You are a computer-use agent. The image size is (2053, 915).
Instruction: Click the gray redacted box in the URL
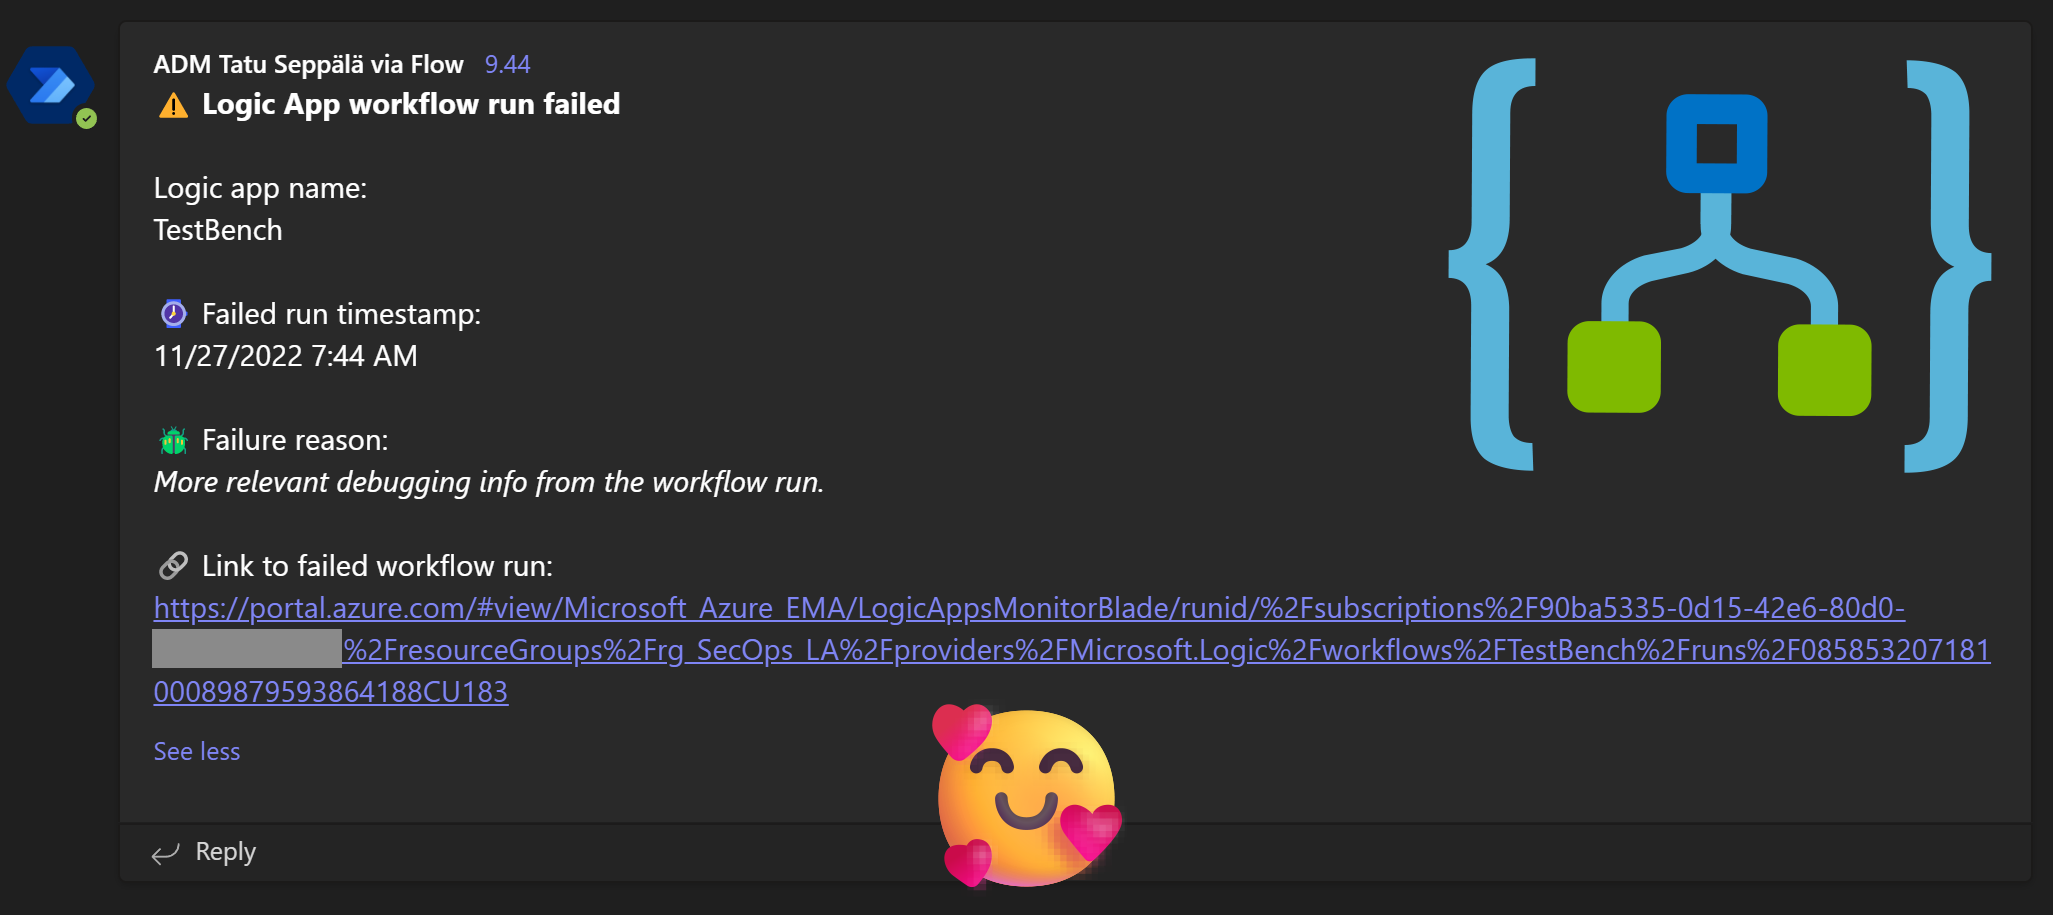point(246,649)
